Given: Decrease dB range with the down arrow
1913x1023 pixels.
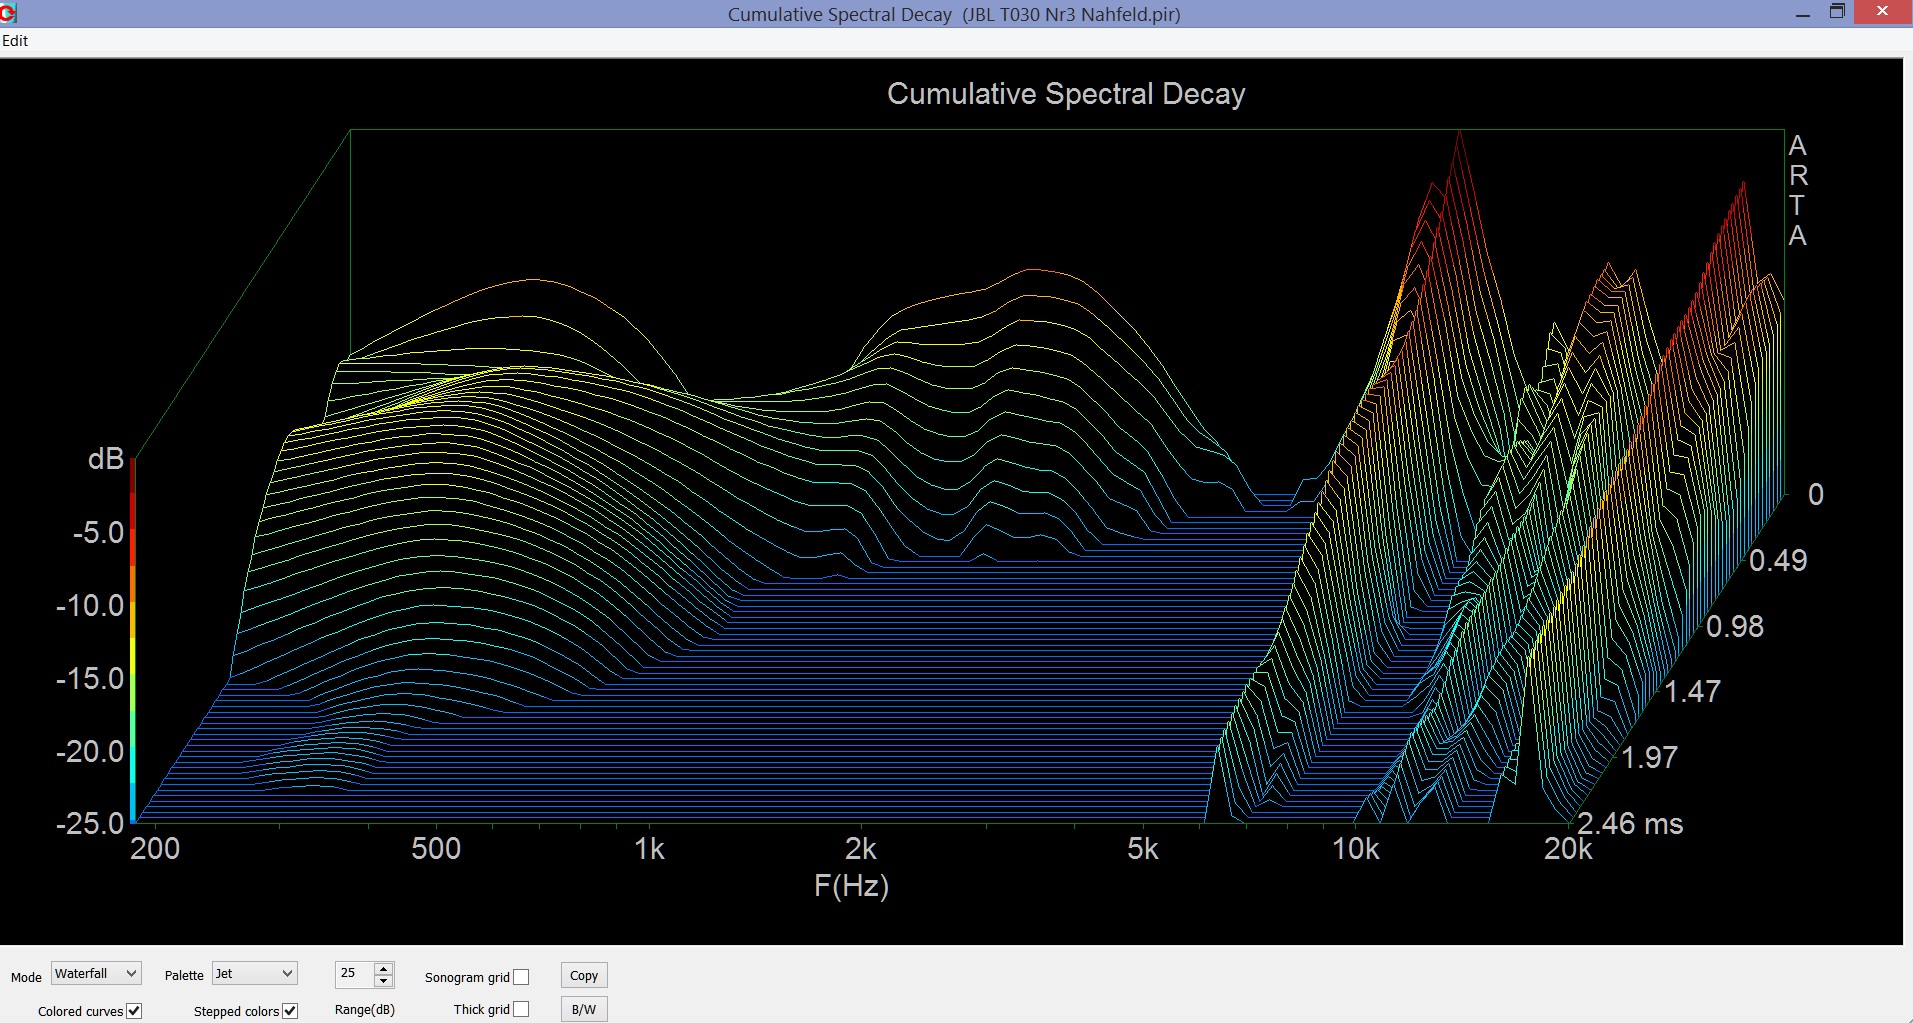Looking at the screenshot, I should [x=383, y=981].
